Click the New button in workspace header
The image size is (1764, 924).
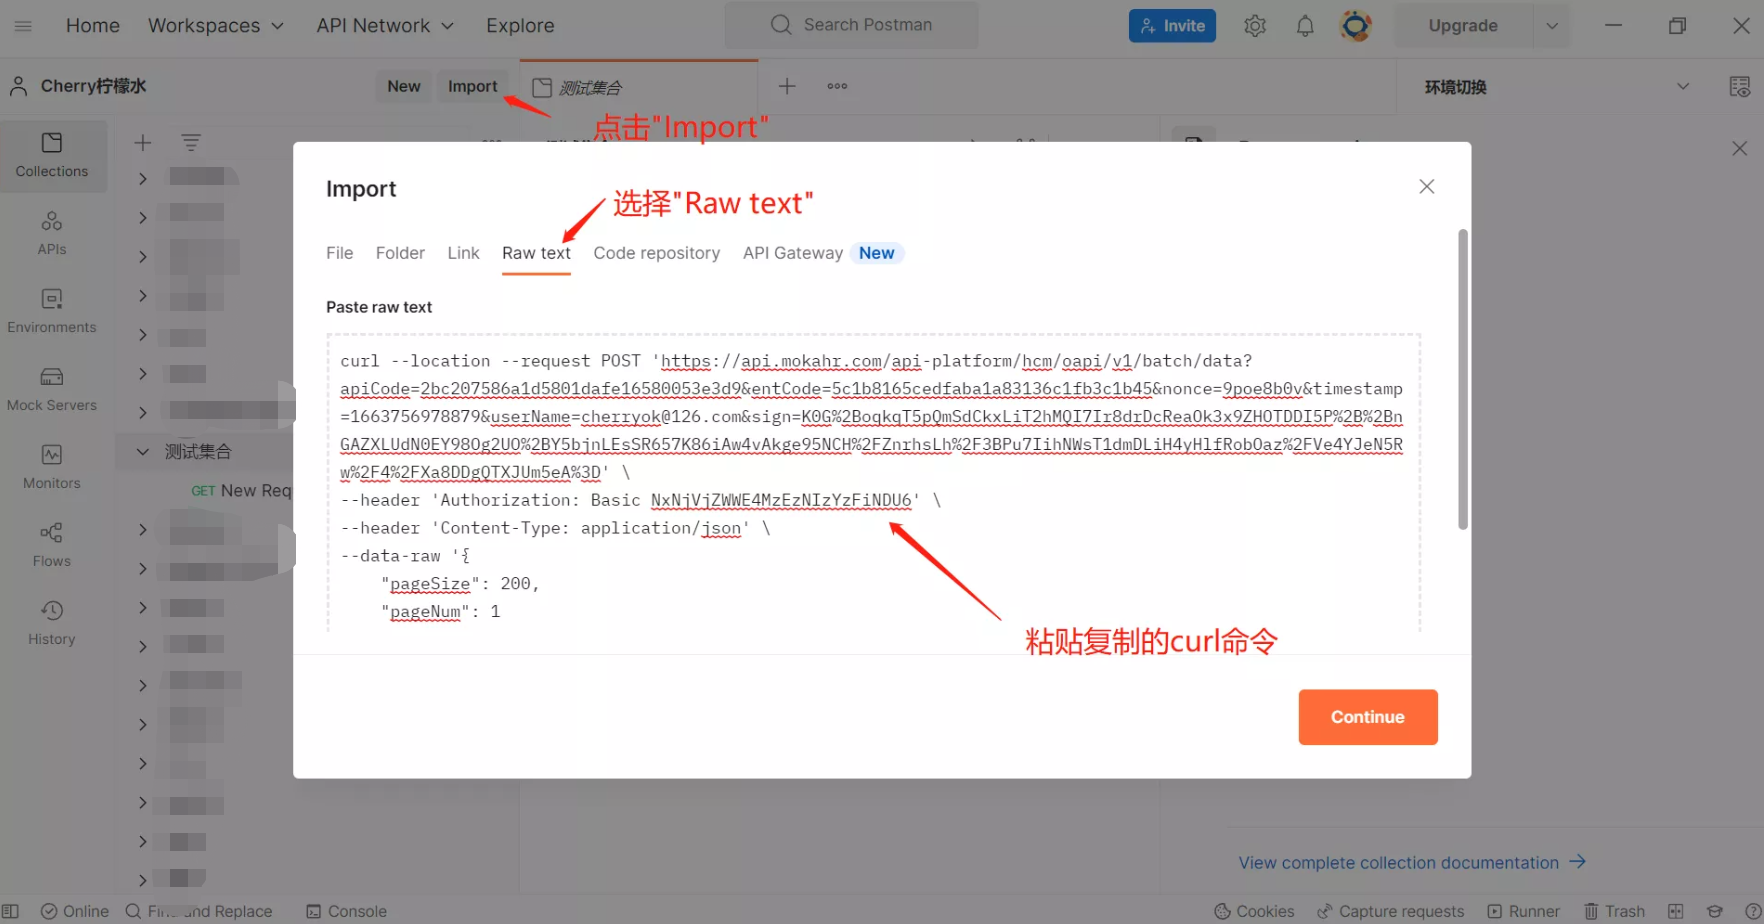point(404,86)
